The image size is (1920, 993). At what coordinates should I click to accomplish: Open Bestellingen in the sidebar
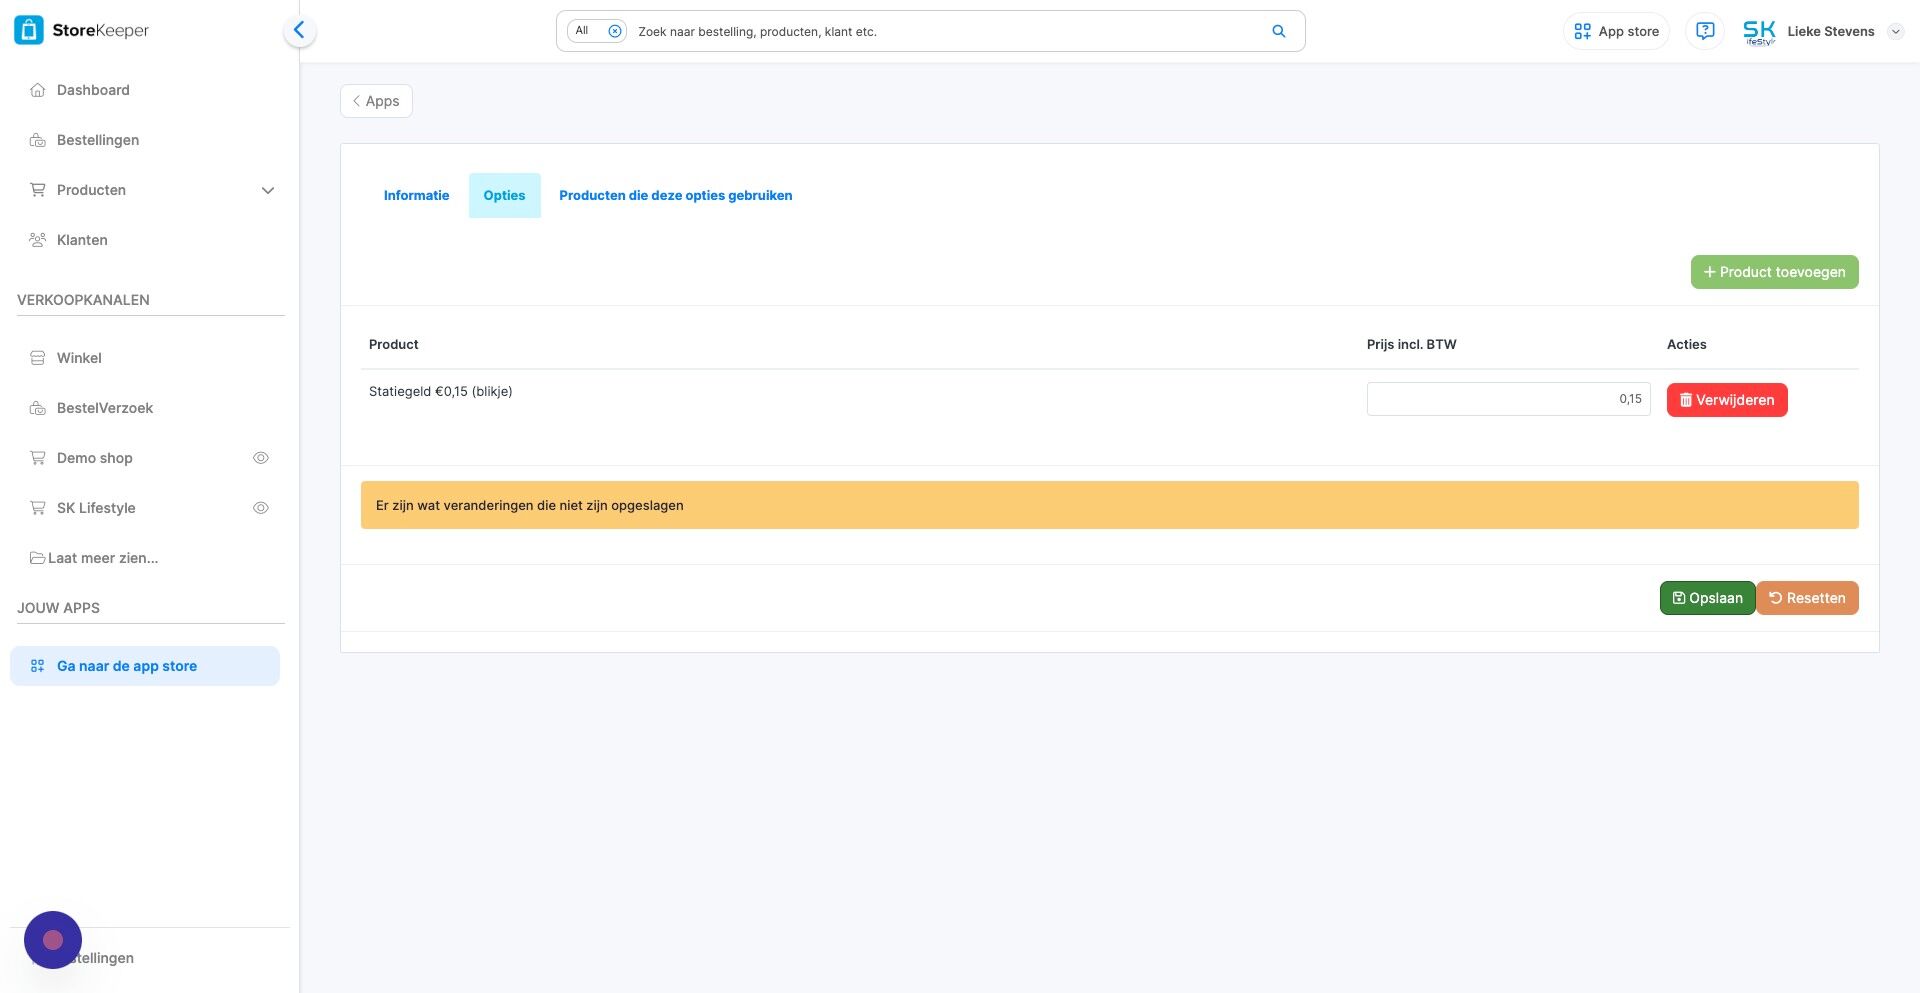pos(98,140)
